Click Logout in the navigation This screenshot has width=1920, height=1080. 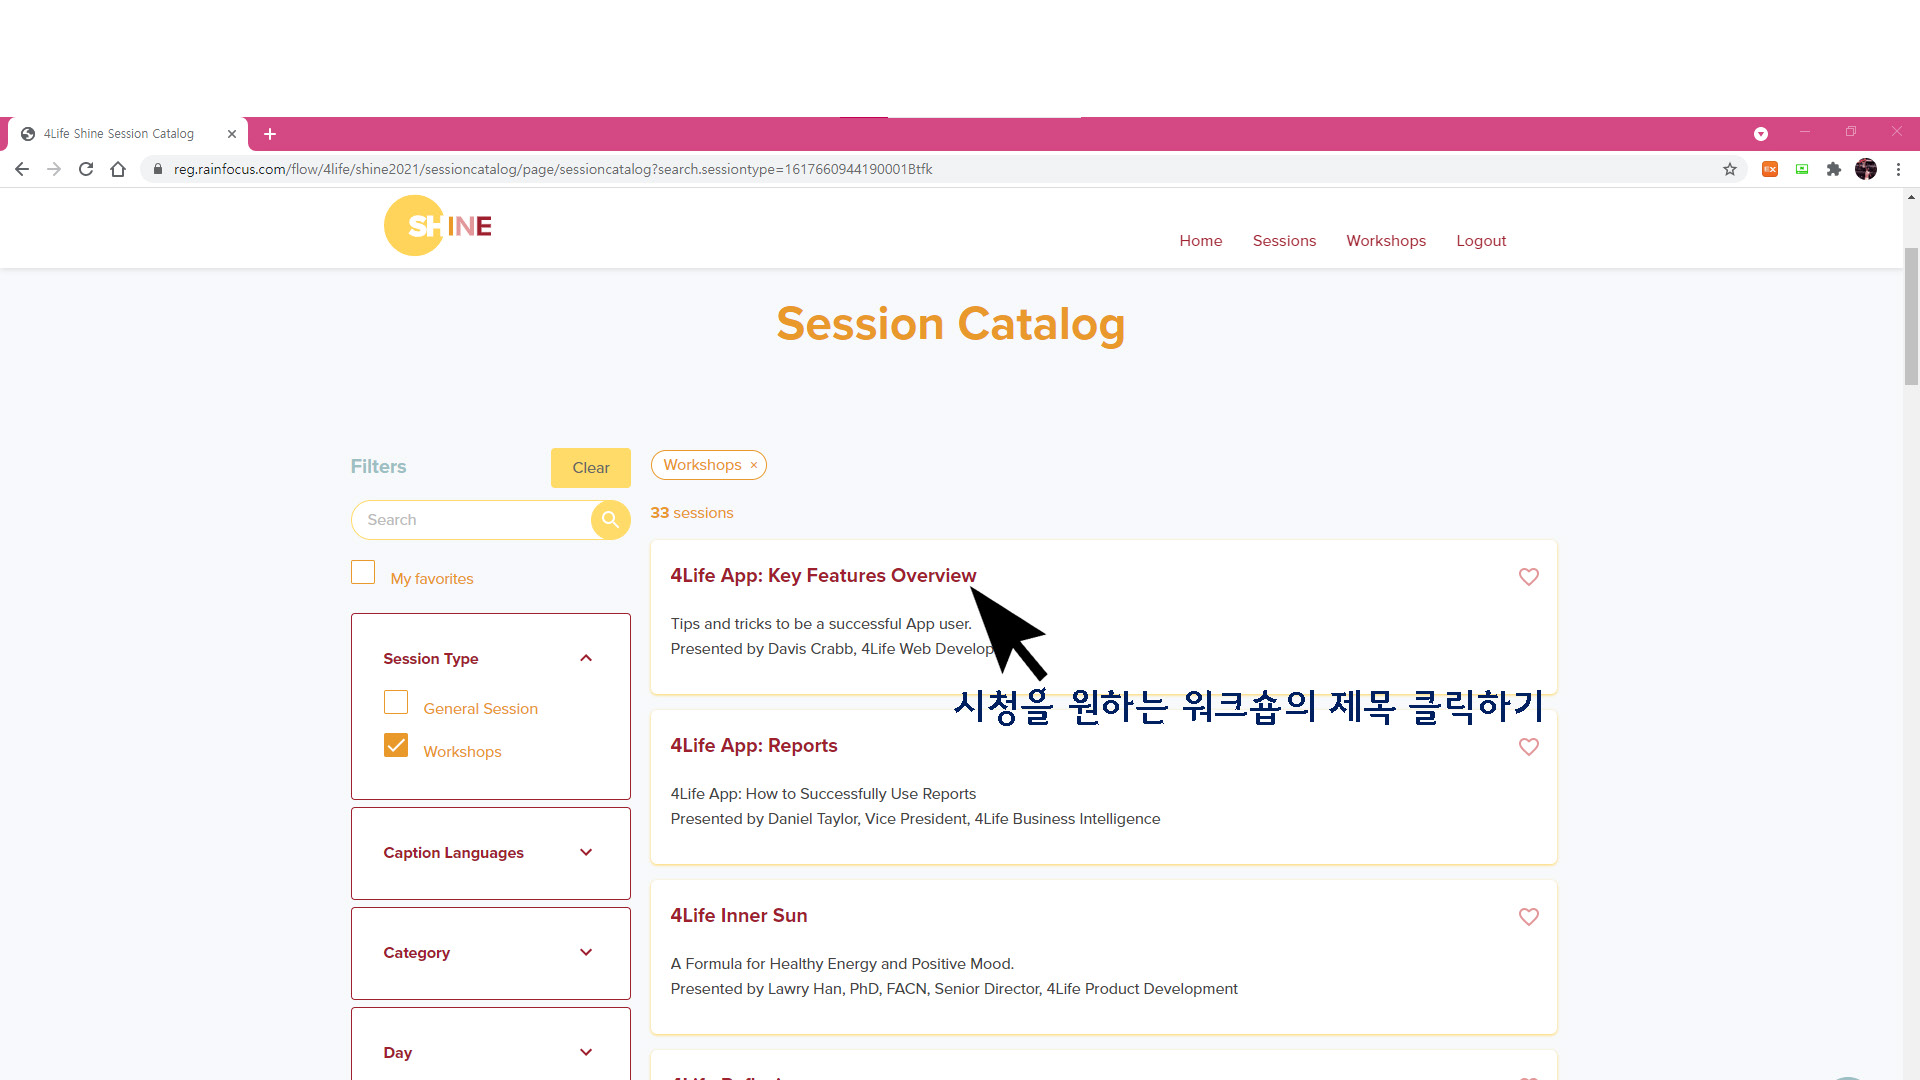[x=1481, y=241]
